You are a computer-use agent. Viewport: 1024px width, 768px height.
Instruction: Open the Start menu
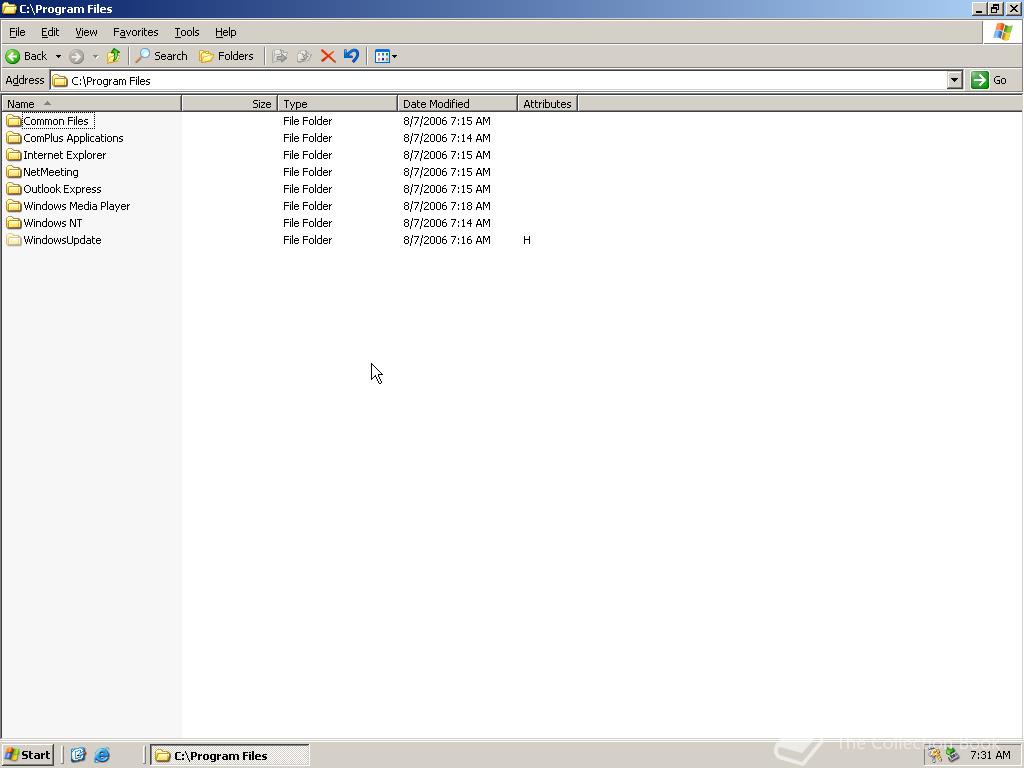27,755
